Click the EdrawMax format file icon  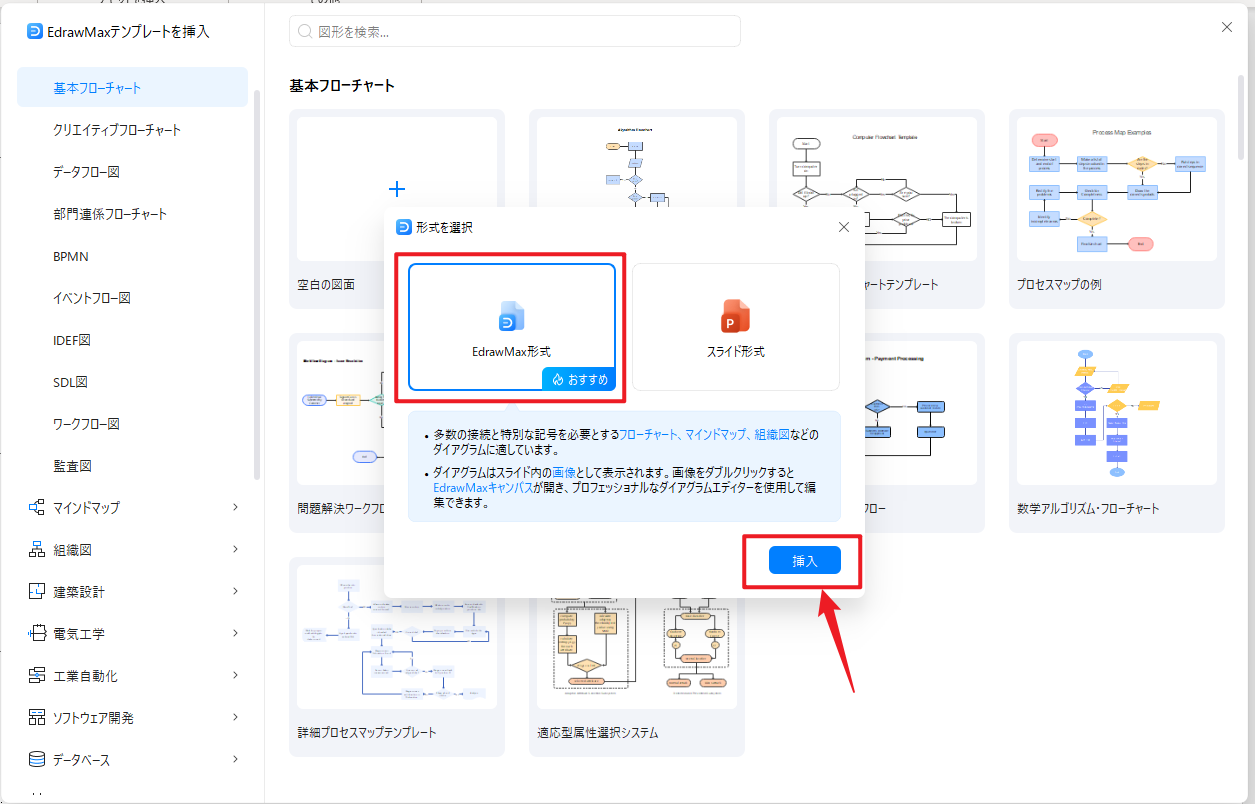[x=511, y=316]
